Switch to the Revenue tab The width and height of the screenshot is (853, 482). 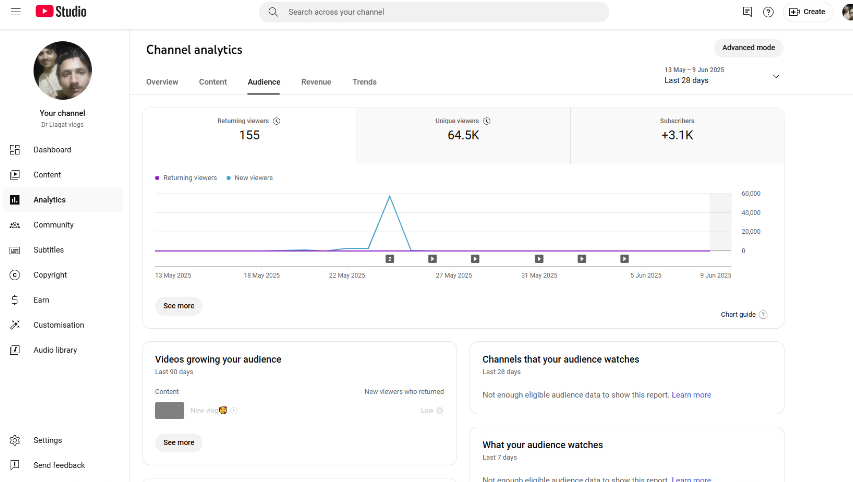(x=316, y=82)
